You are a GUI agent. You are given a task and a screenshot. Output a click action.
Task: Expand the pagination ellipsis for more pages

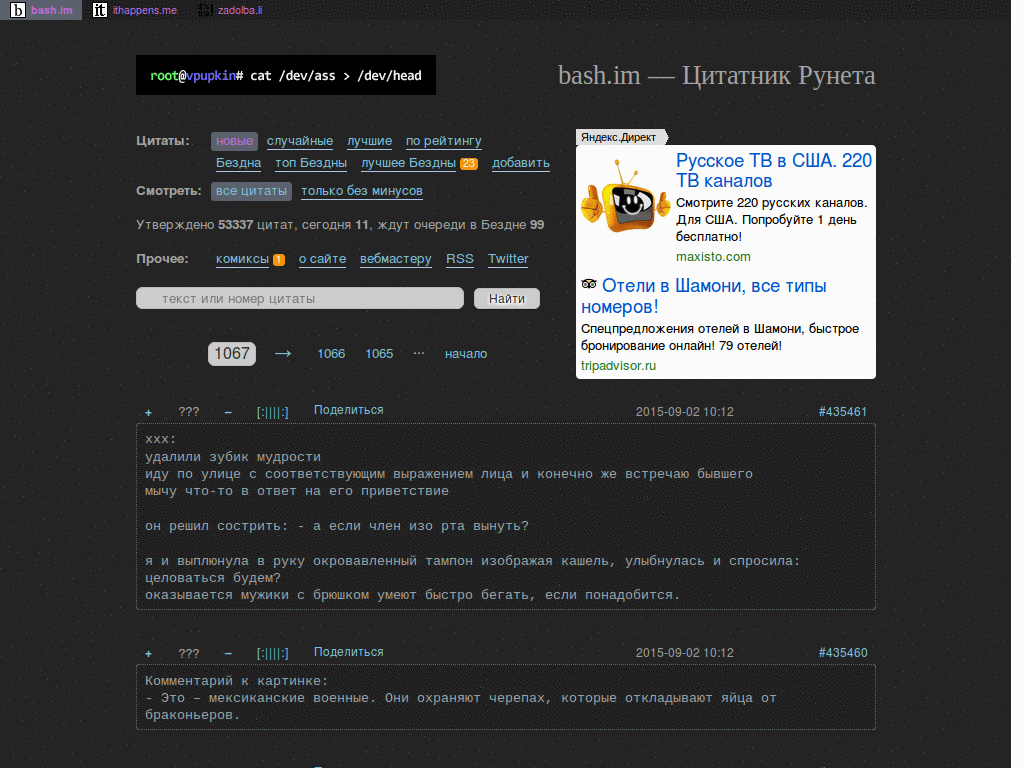point(419,353)
